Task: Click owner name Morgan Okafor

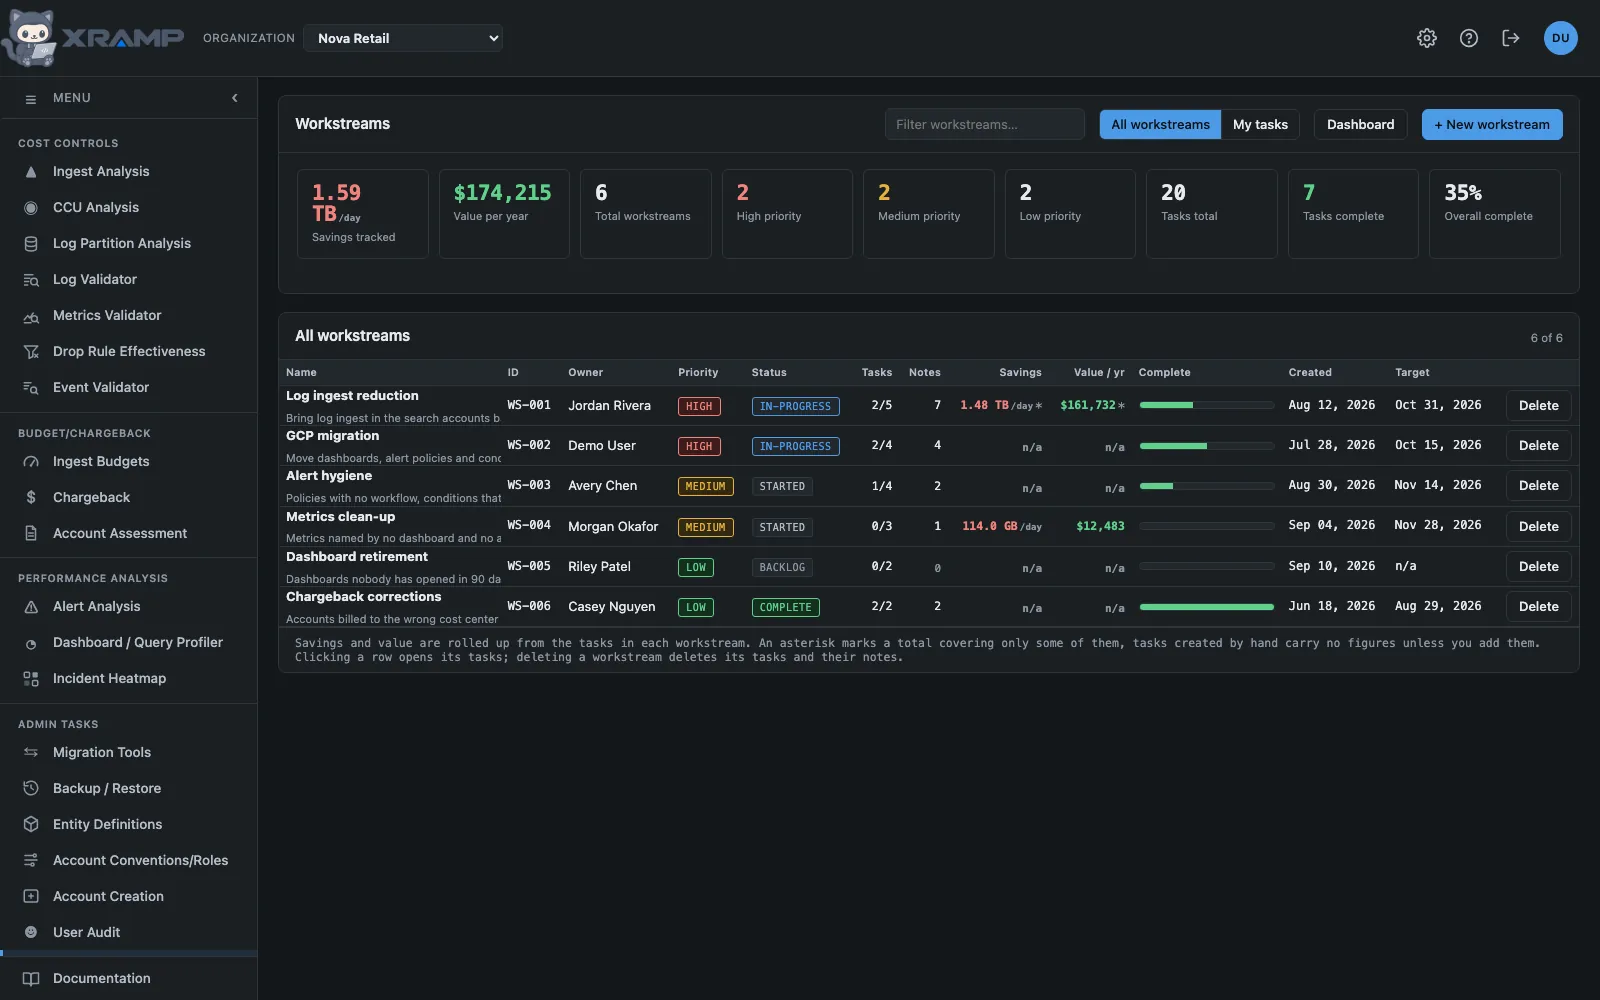Action: pos(613,526)
